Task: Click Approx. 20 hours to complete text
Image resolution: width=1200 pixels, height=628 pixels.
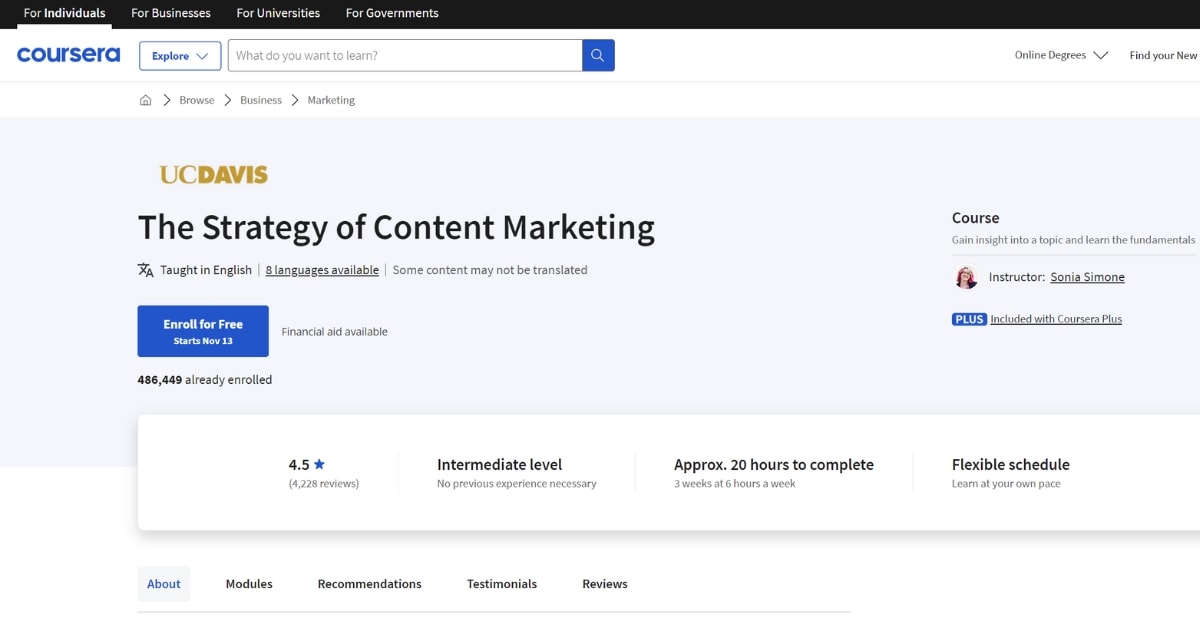Action: pyautogui.click(x=774, y=465)
